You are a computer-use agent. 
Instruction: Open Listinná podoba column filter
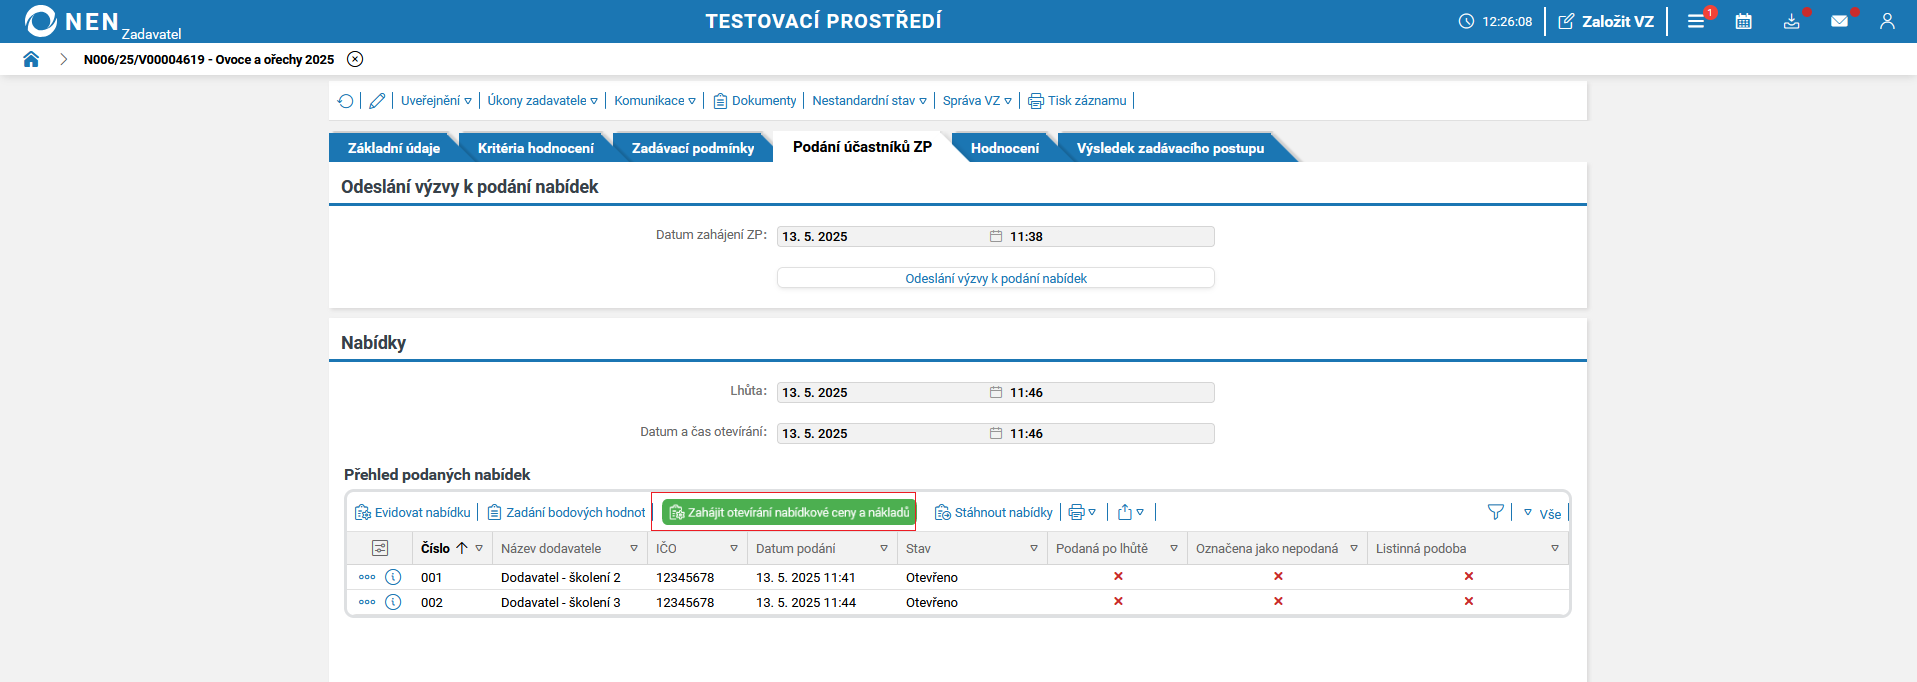click(x=1555, y=548)
